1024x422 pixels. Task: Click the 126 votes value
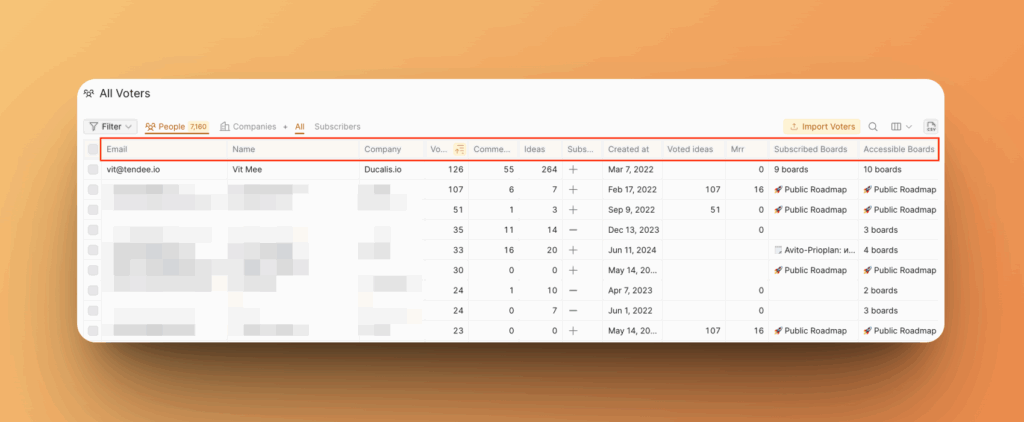[455, 169]
